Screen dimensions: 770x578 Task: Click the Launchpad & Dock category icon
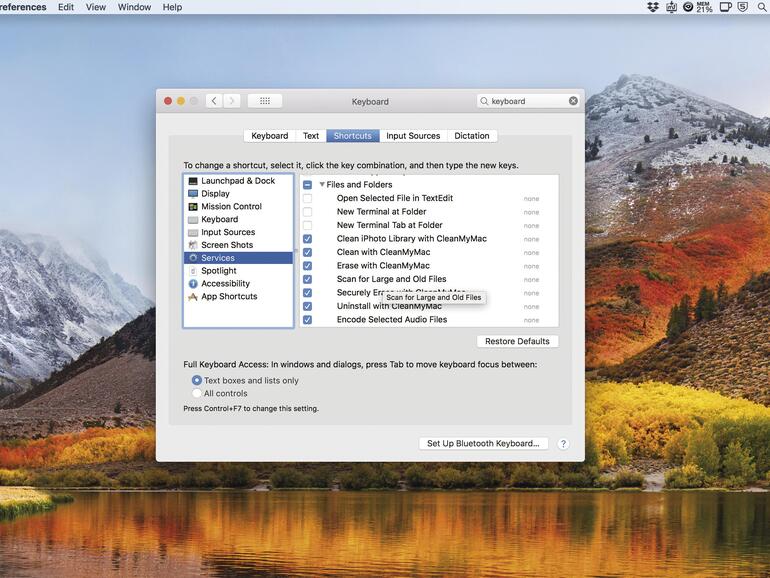point(193,181)
